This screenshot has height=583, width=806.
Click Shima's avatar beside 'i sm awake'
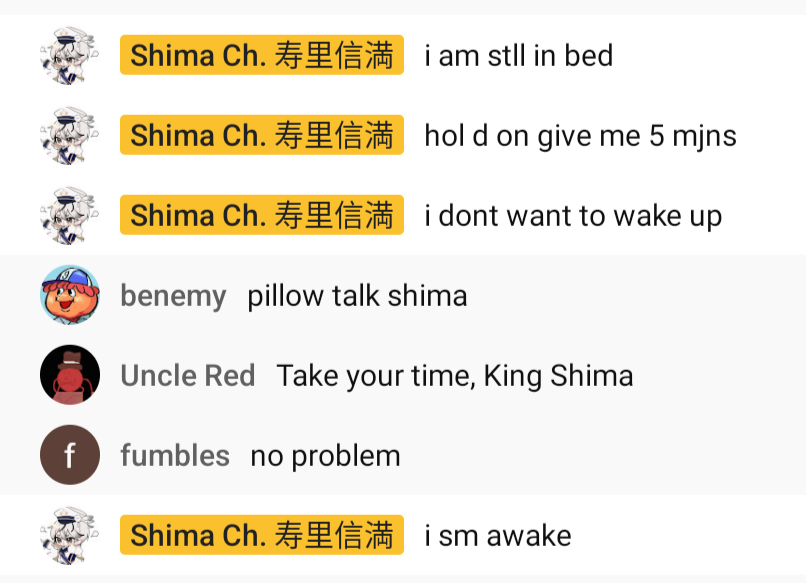pos(70,535)
